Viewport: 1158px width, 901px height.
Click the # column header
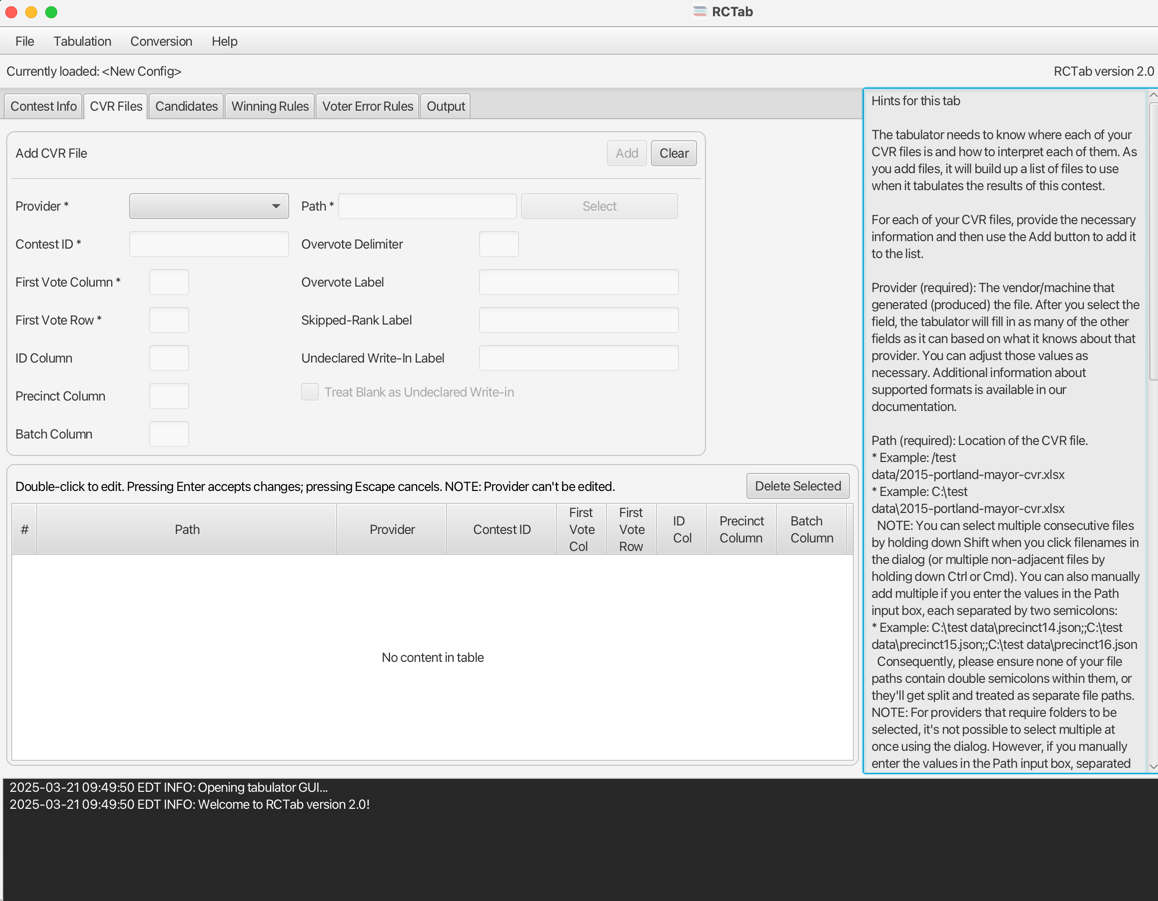(x=24, y=530)
